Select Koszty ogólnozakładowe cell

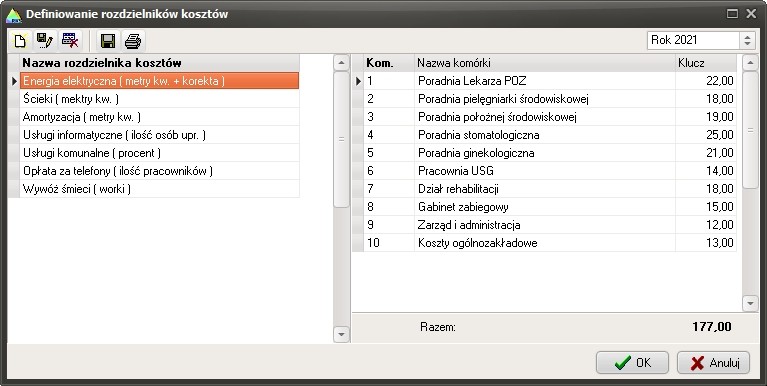(544, 243)
